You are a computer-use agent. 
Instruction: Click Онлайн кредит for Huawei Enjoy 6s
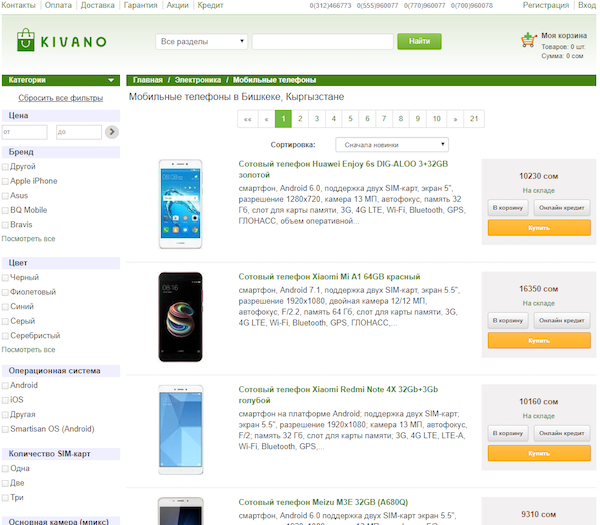(562, 207)
